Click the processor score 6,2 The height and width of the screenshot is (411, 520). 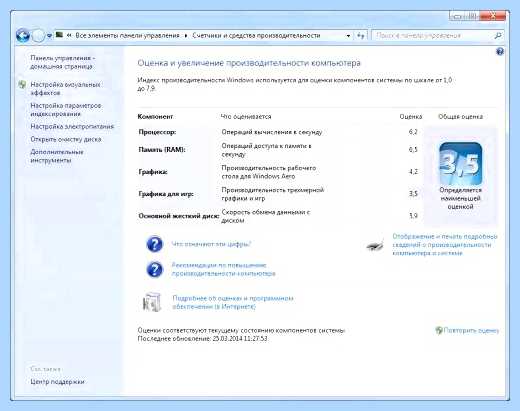413,132
